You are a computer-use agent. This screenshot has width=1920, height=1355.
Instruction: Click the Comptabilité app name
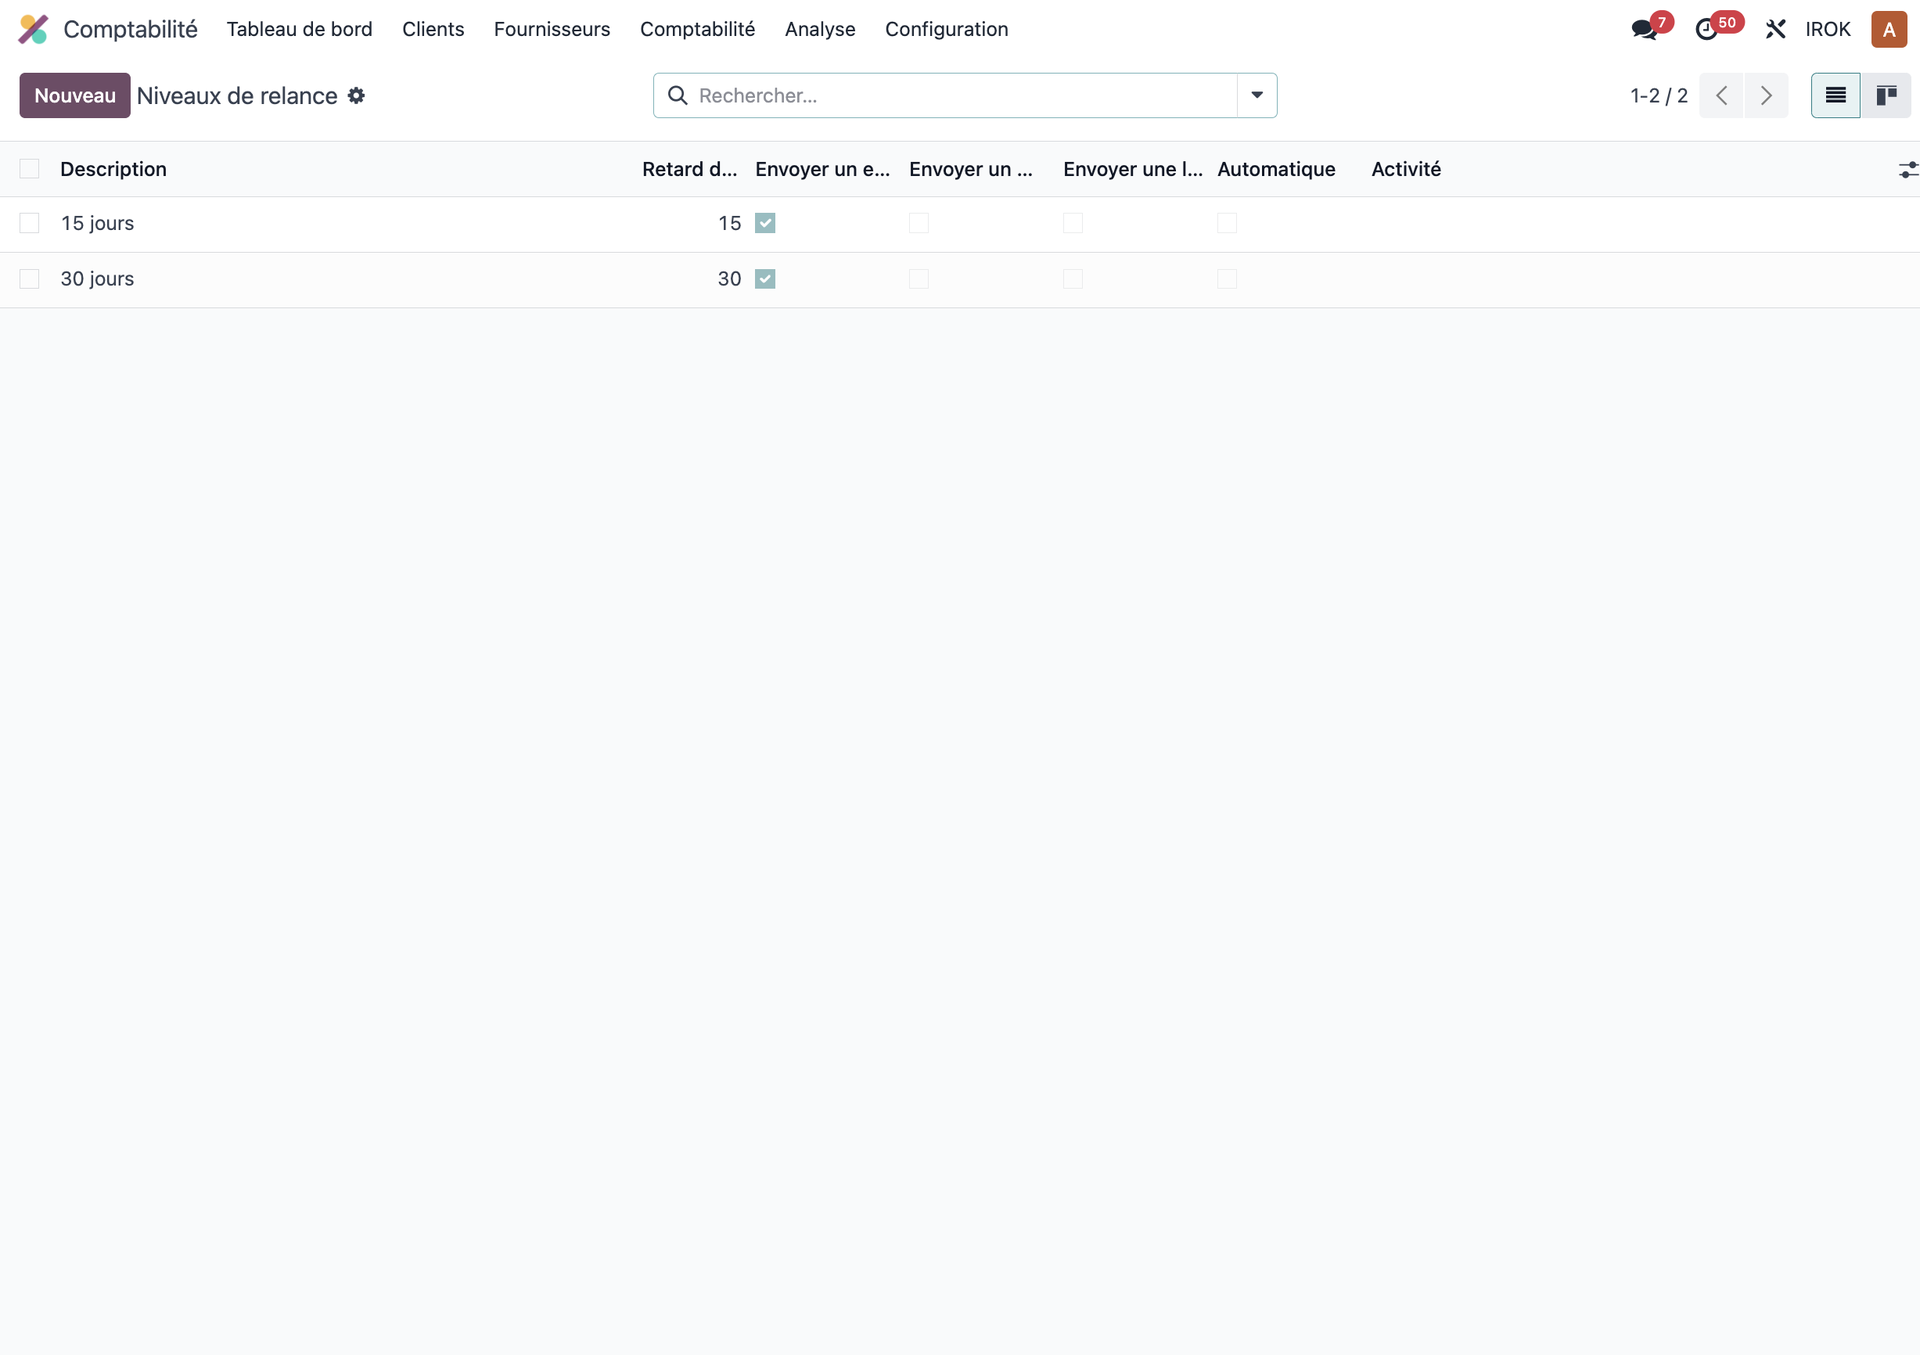[130, 29]
